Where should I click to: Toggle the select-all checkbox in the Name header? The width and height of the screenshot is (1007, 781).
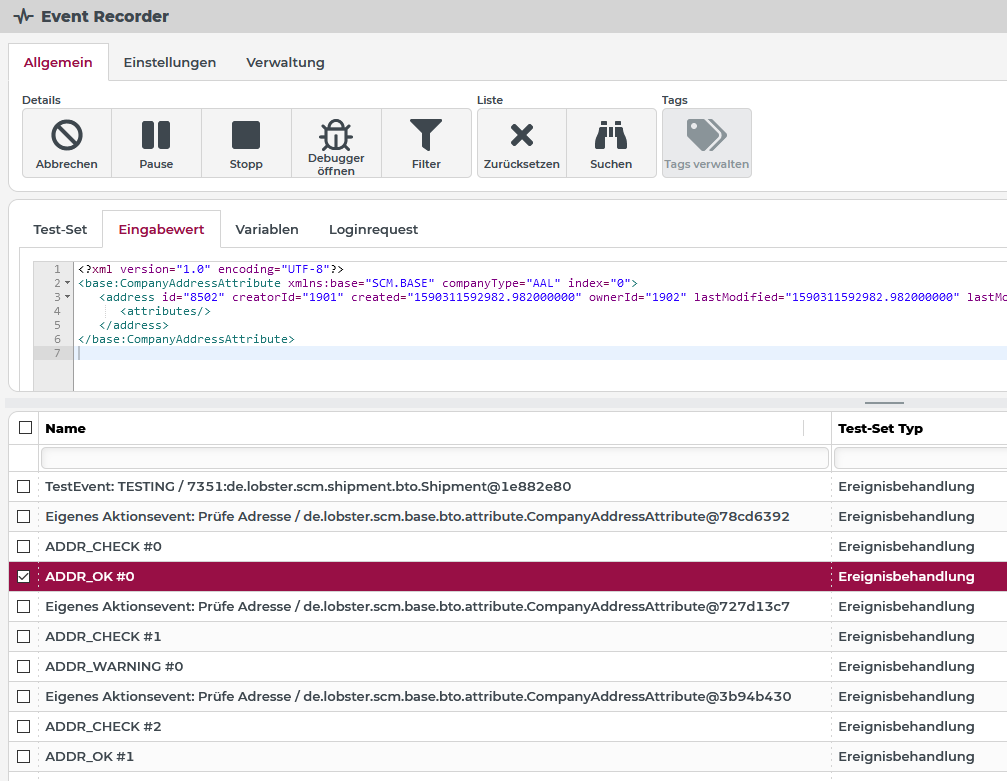25,428
